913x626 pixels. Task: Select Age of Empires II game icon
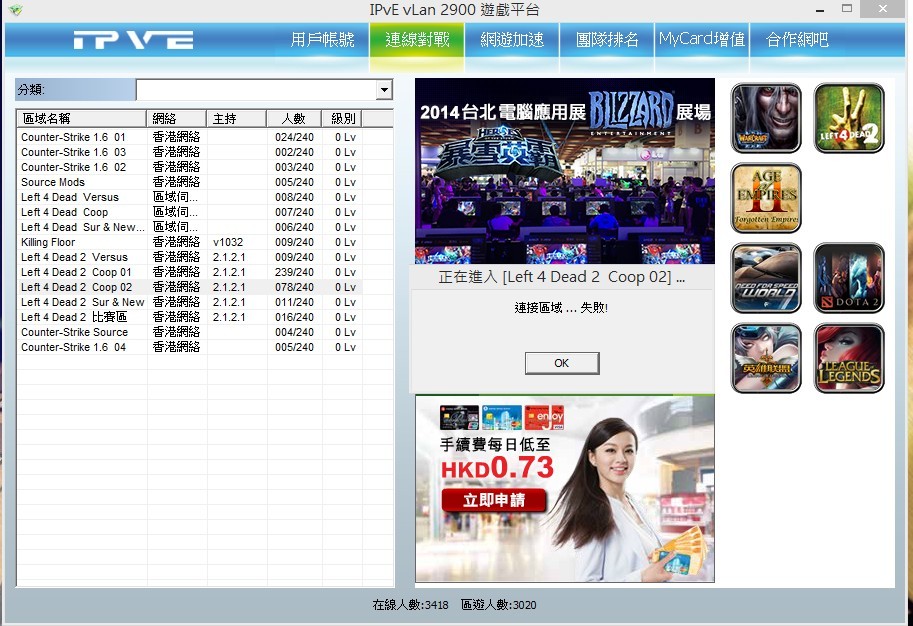pyautogui.click(x=766, y=198)
